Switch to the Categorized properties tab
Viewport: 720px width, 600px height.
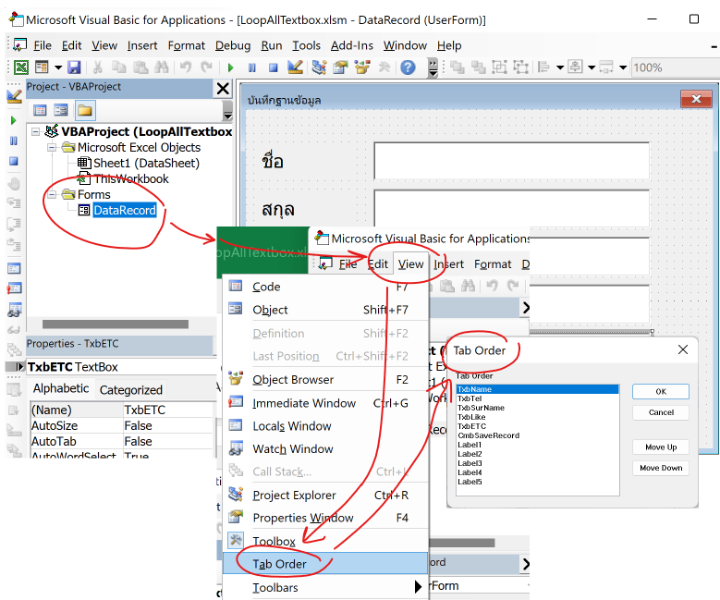tap(131, 390)
